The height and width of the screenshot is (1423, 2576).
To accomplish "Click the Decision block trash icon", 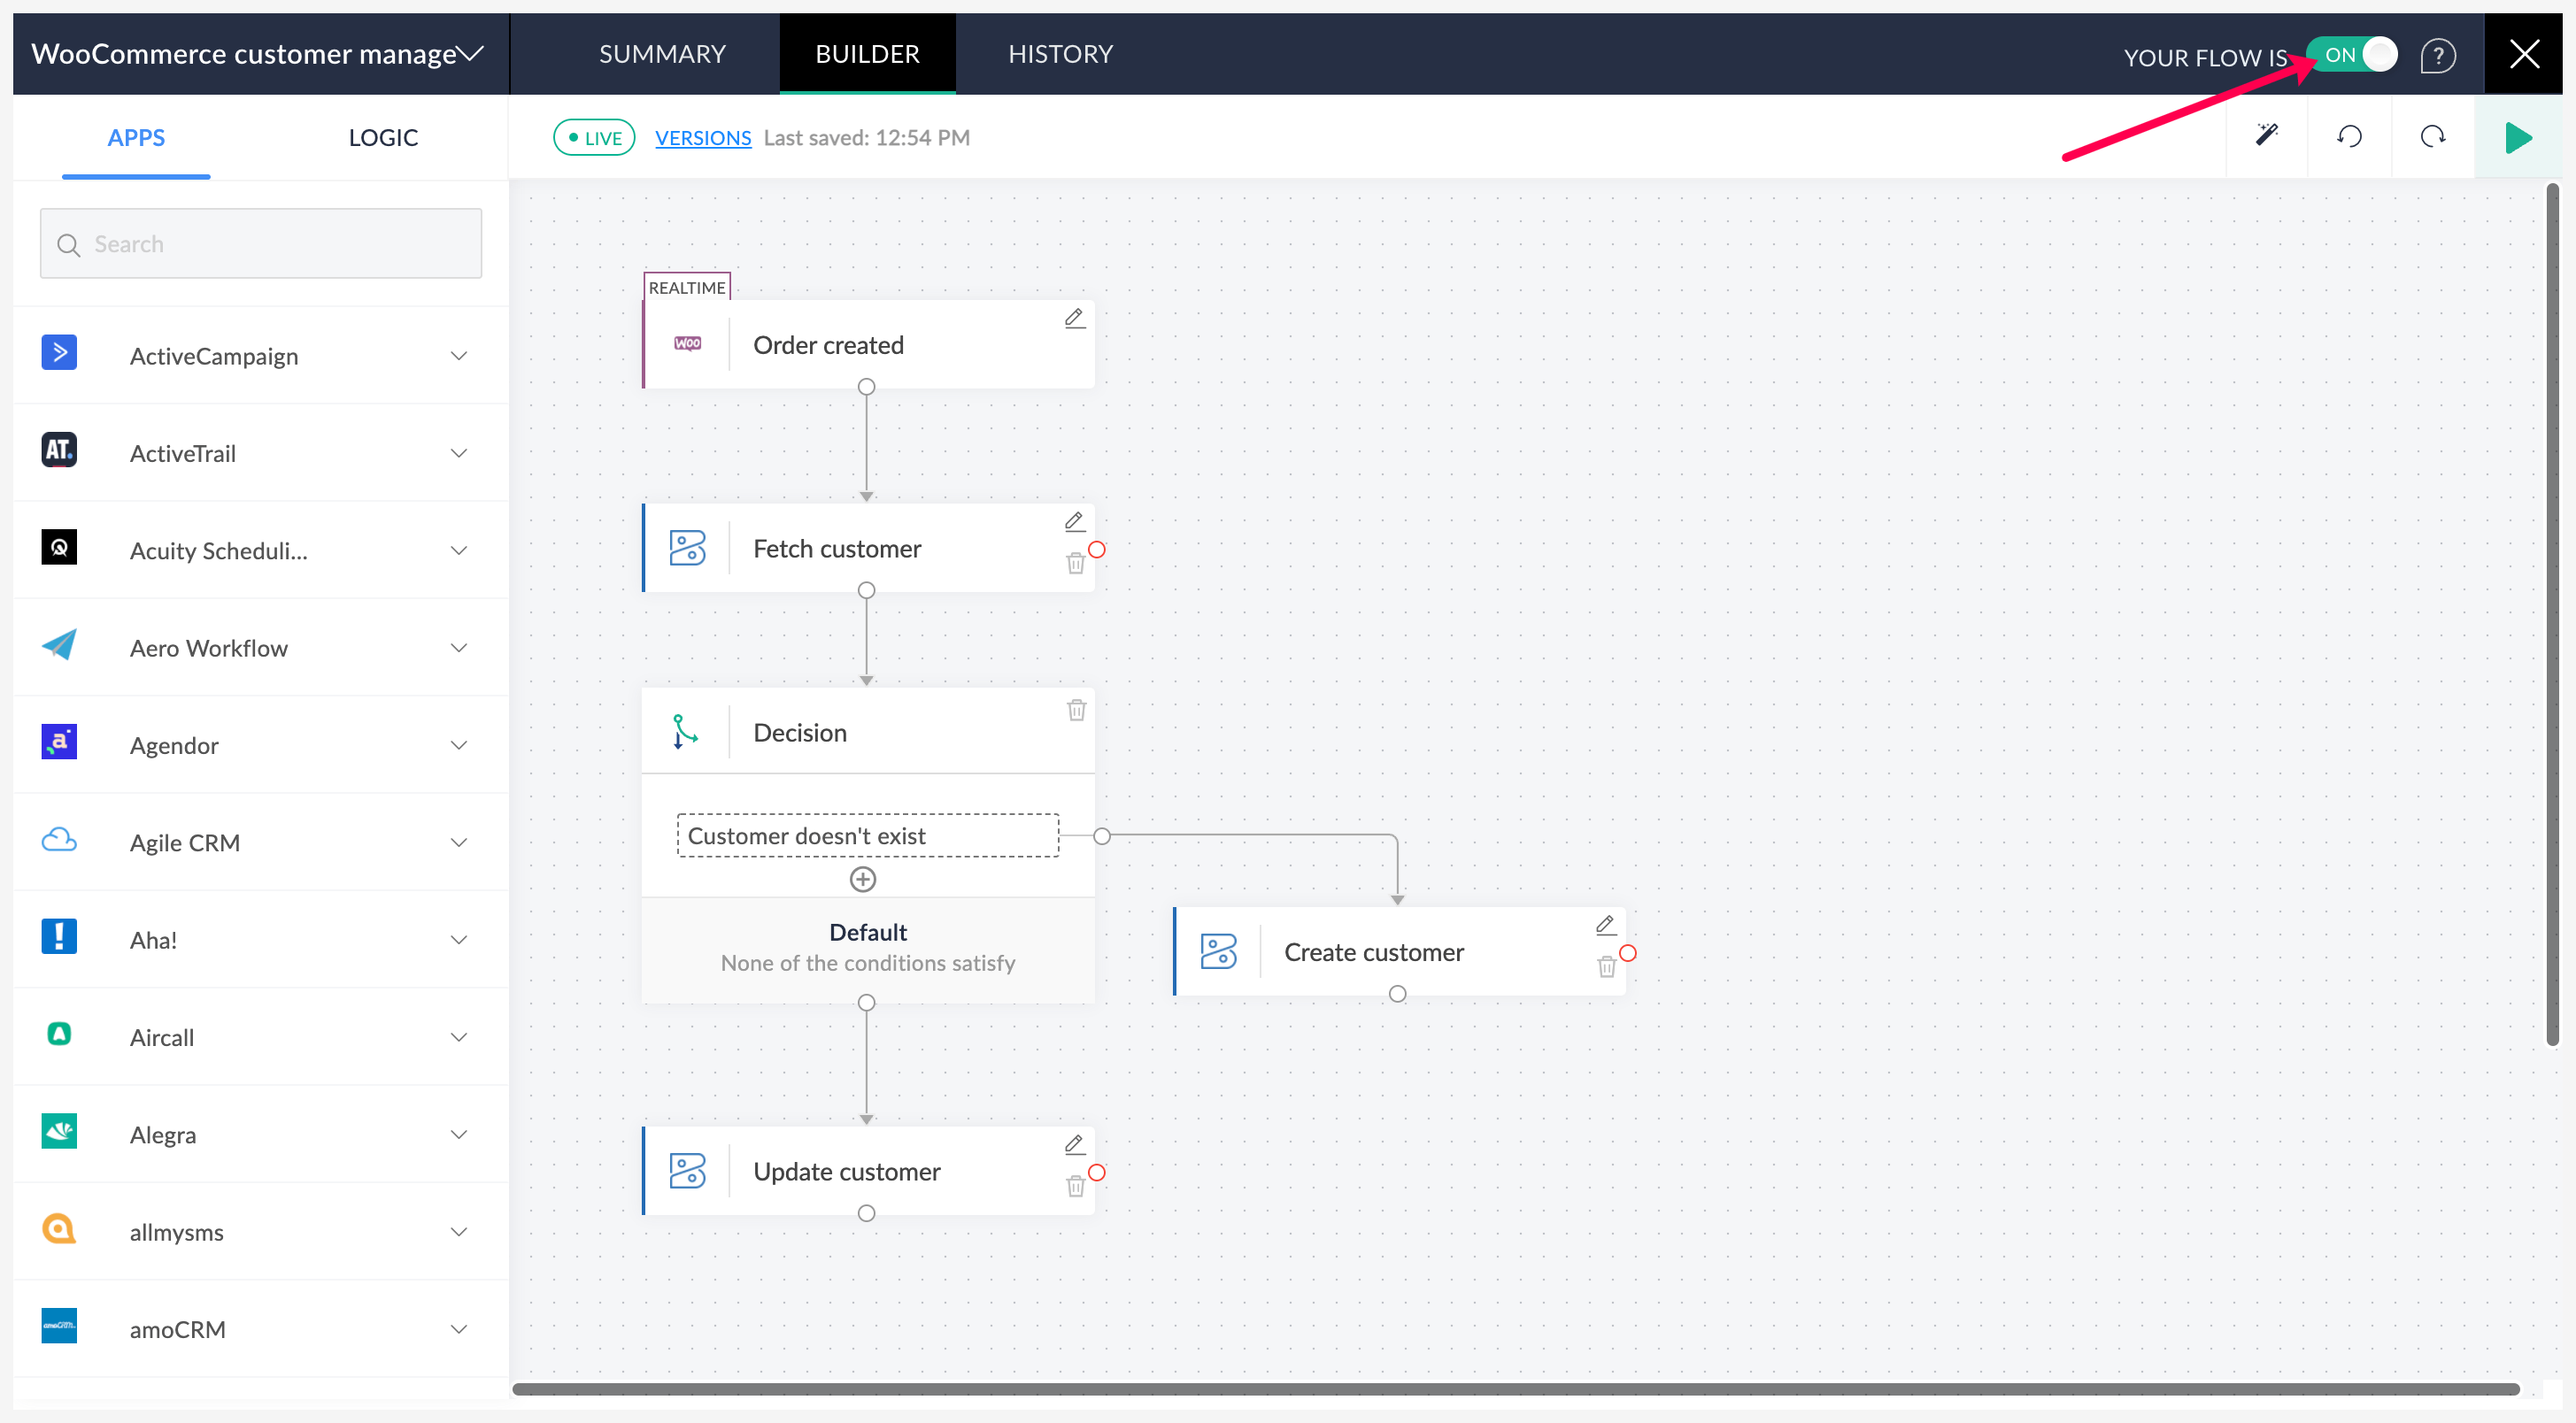I will click(x=1076, y=710).
